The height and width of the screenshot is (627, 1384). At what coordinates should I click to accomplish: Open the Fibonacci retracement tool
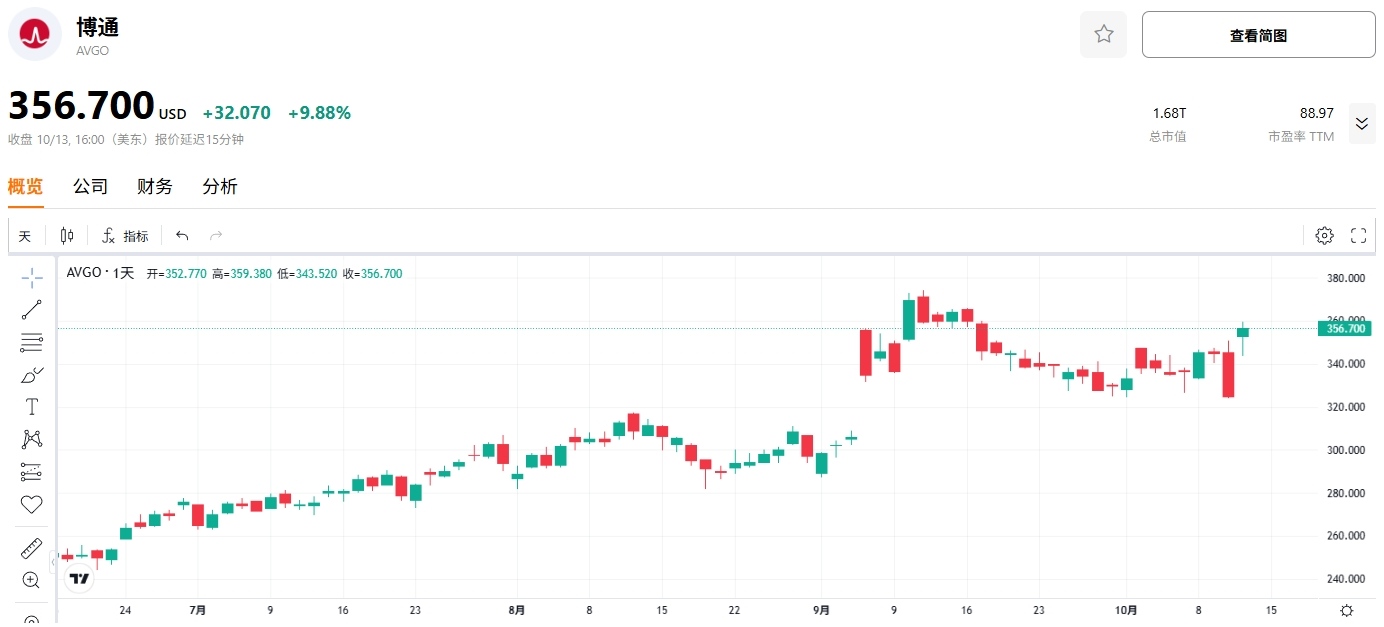[32, 342]
